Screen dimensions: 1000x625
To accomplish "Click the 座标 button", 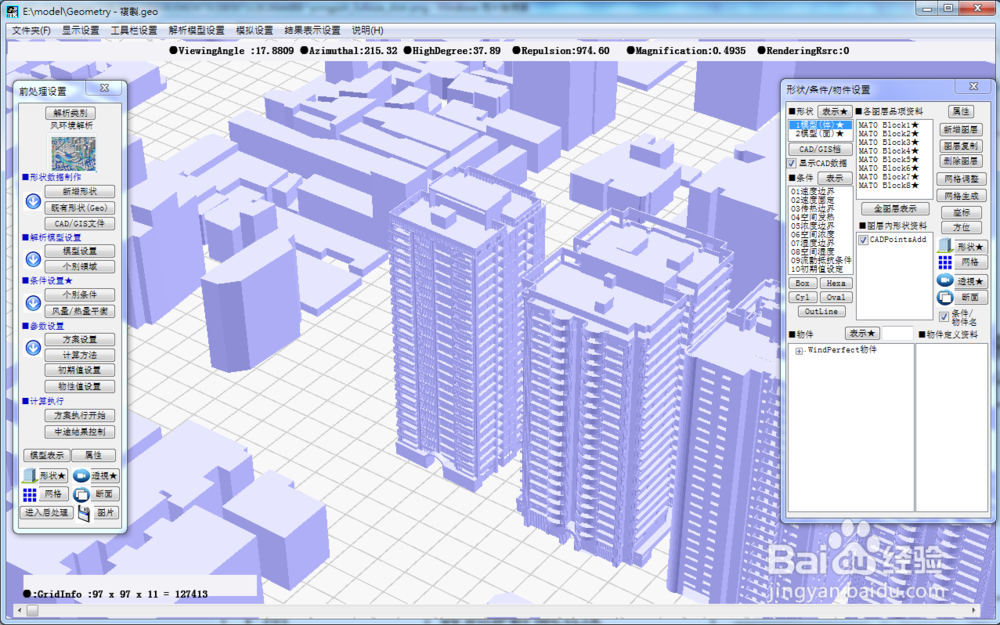I will coord(961,212).
